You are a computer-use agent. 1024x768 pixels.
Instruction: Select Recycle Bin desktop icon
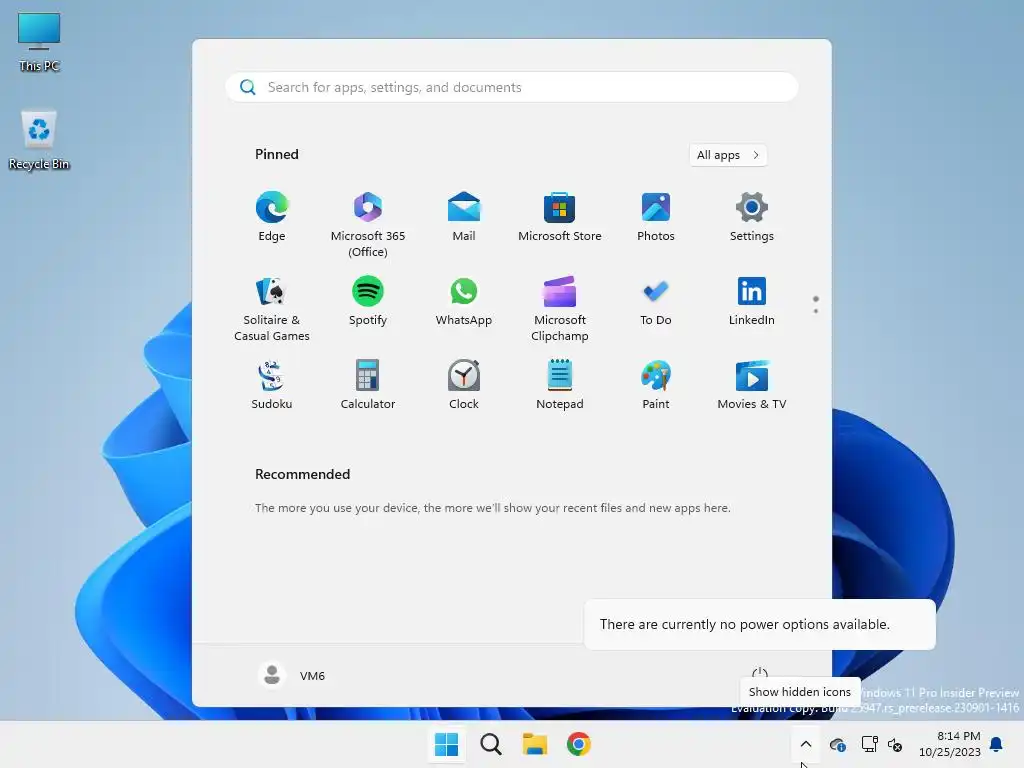(x=39, y=140)
